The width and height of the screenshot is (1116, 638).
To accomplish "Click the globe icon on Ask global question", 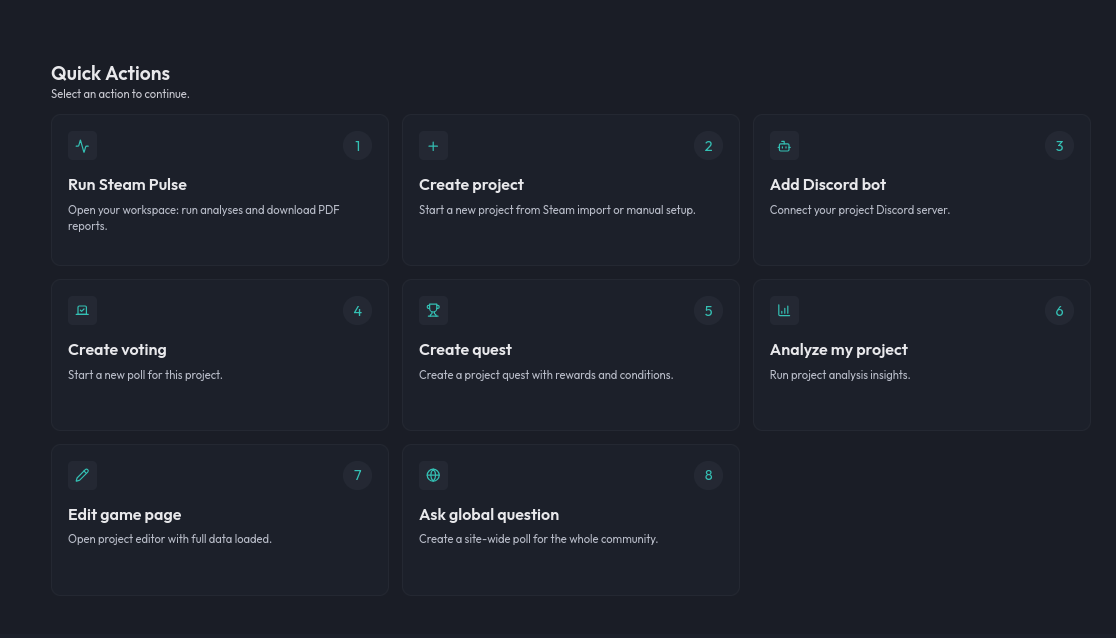I will [433, 475].
